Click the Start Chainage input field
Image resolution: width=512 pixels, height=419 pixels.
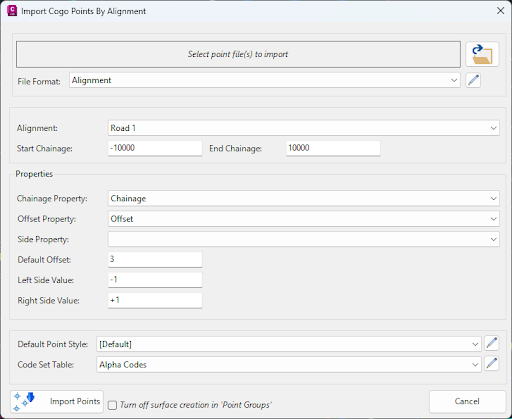point(155,148)
